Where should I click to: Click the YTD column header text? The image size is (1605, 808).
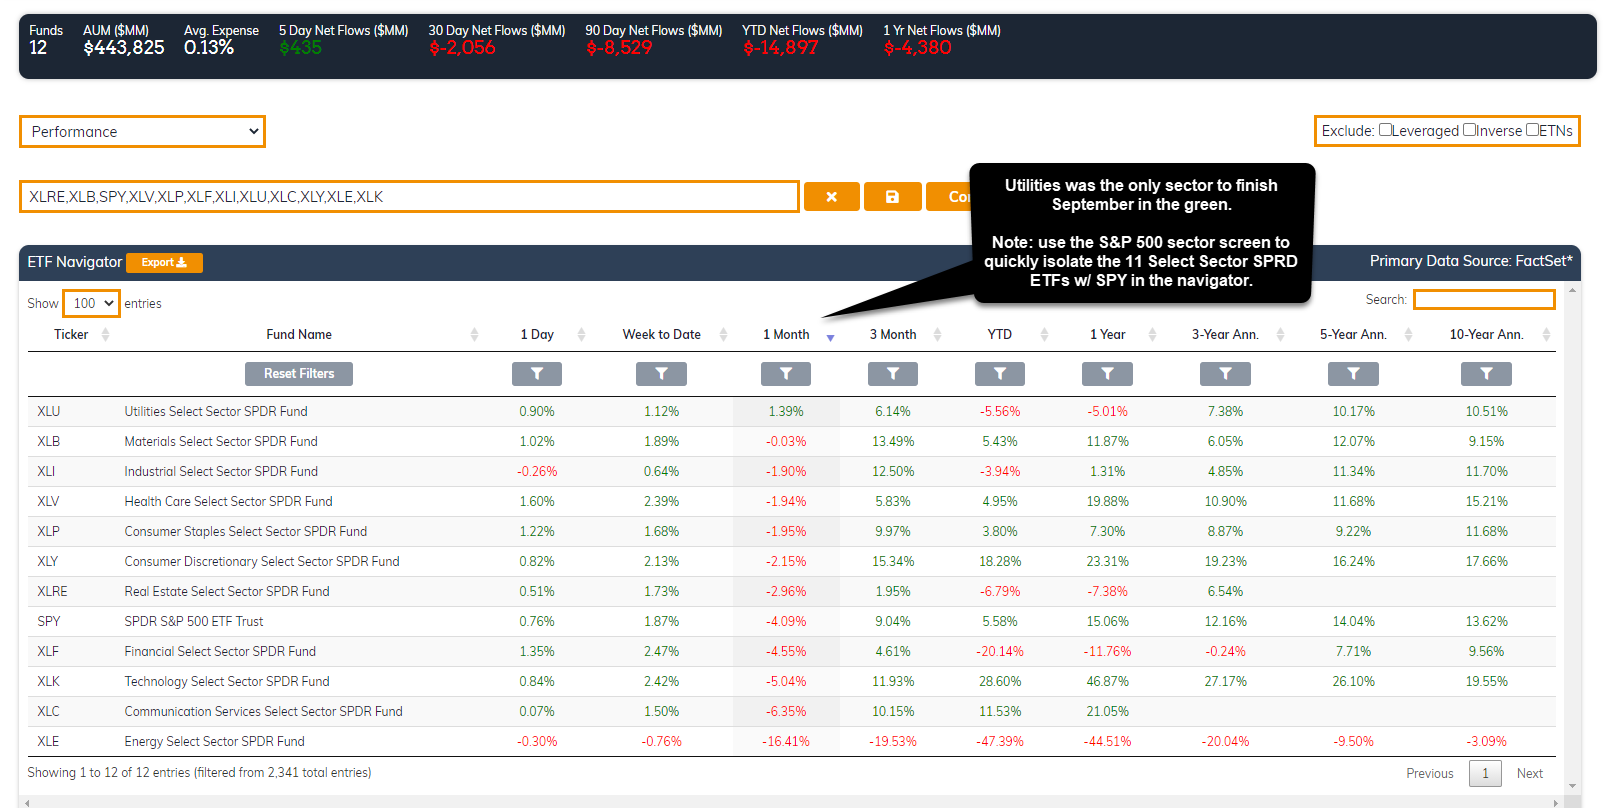coord(999,334)
